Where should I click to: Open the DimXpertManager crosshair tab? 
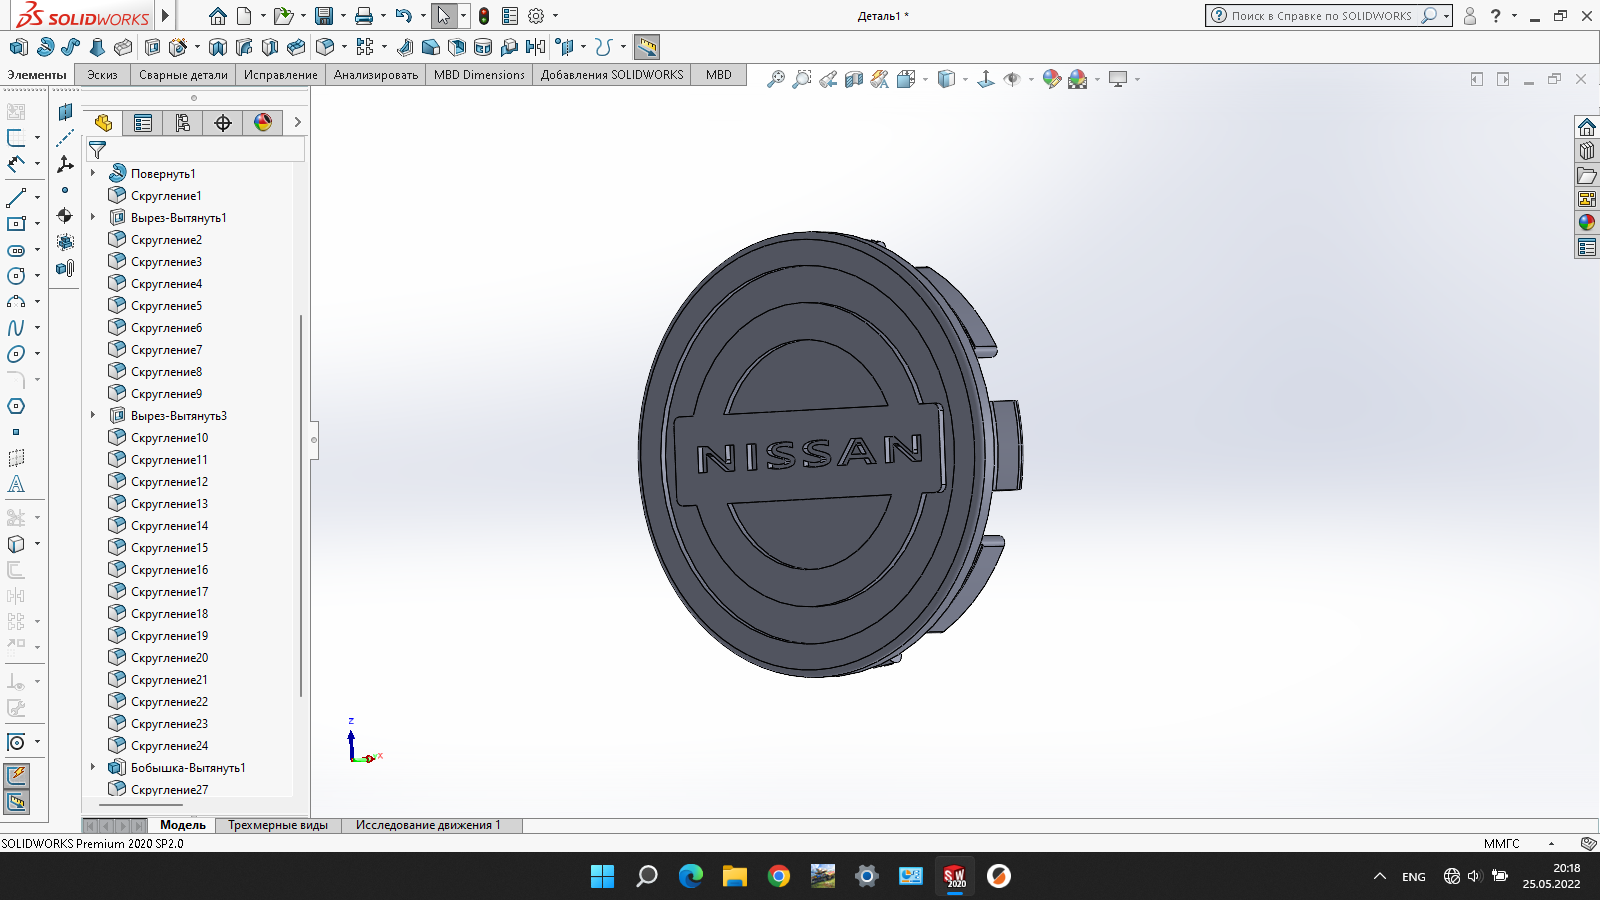coord(223,123)
